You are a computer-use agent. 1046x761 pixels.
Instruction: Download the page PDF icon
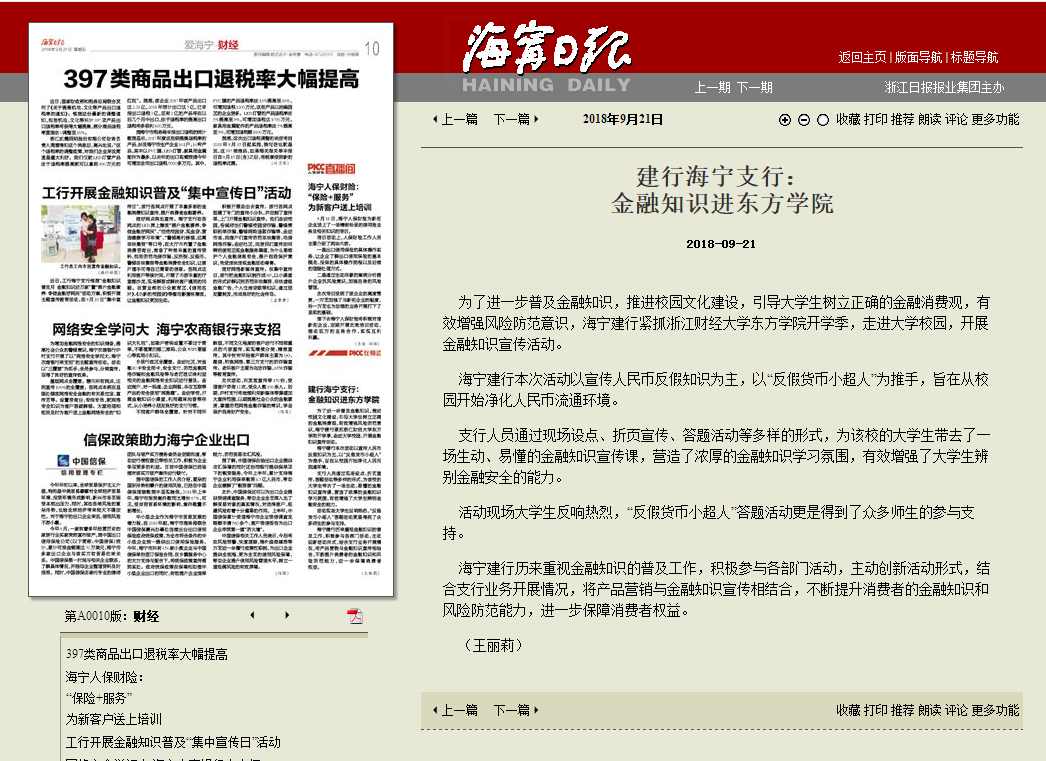point(355,616)
